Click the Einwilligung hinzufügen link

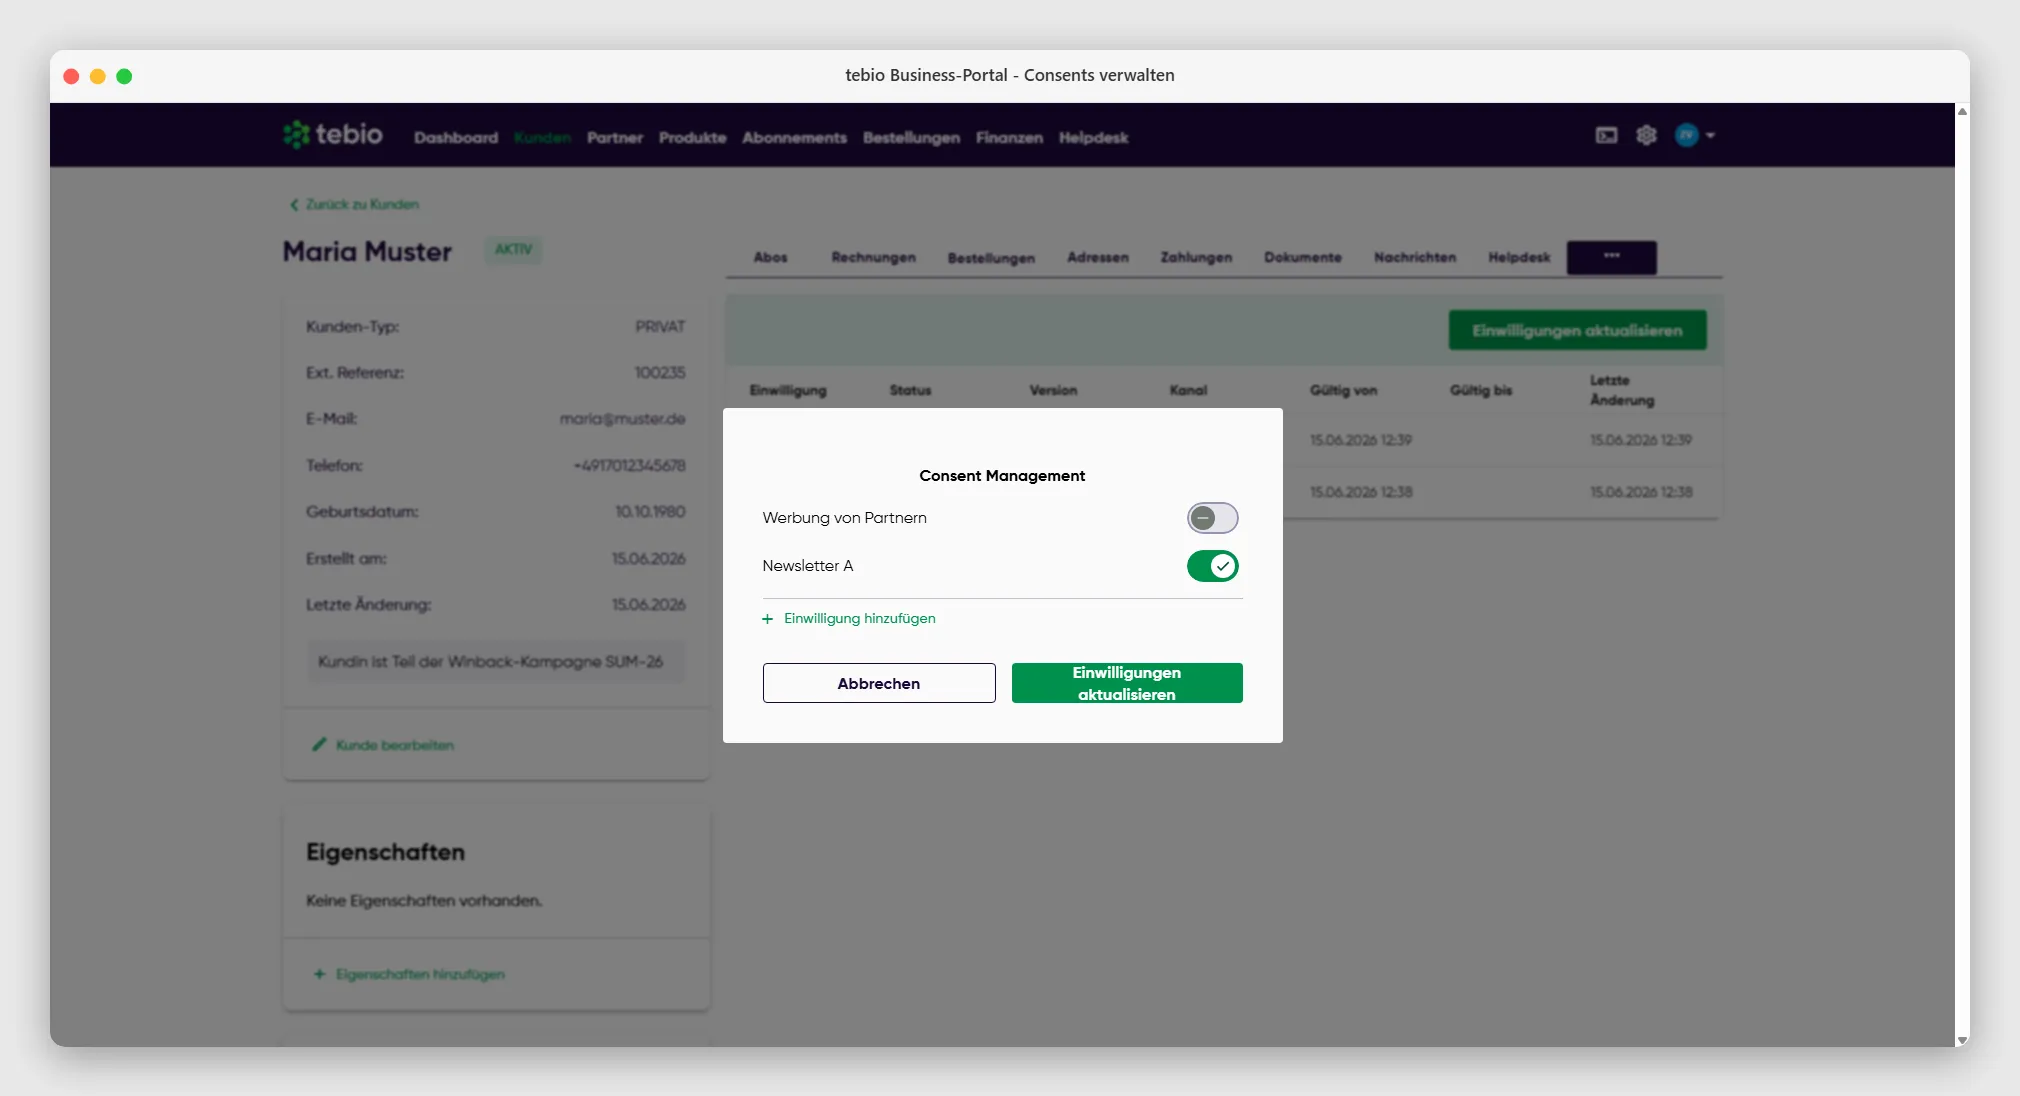click(859, 619)
